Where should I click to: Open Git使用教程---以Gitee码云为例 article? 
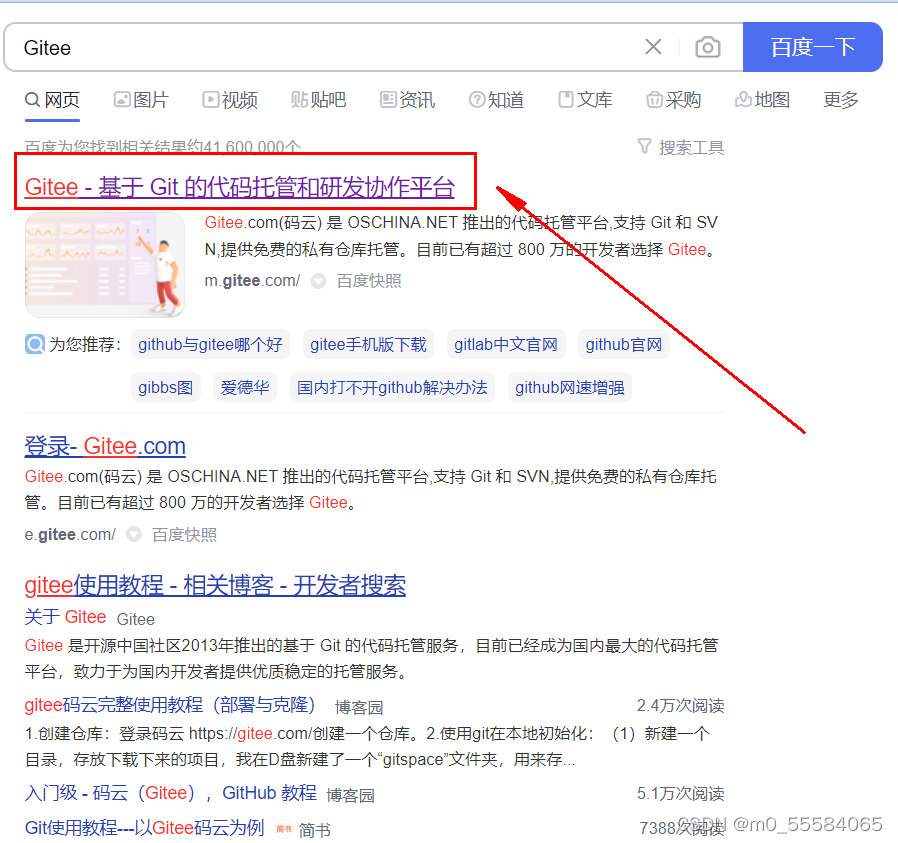144,828
